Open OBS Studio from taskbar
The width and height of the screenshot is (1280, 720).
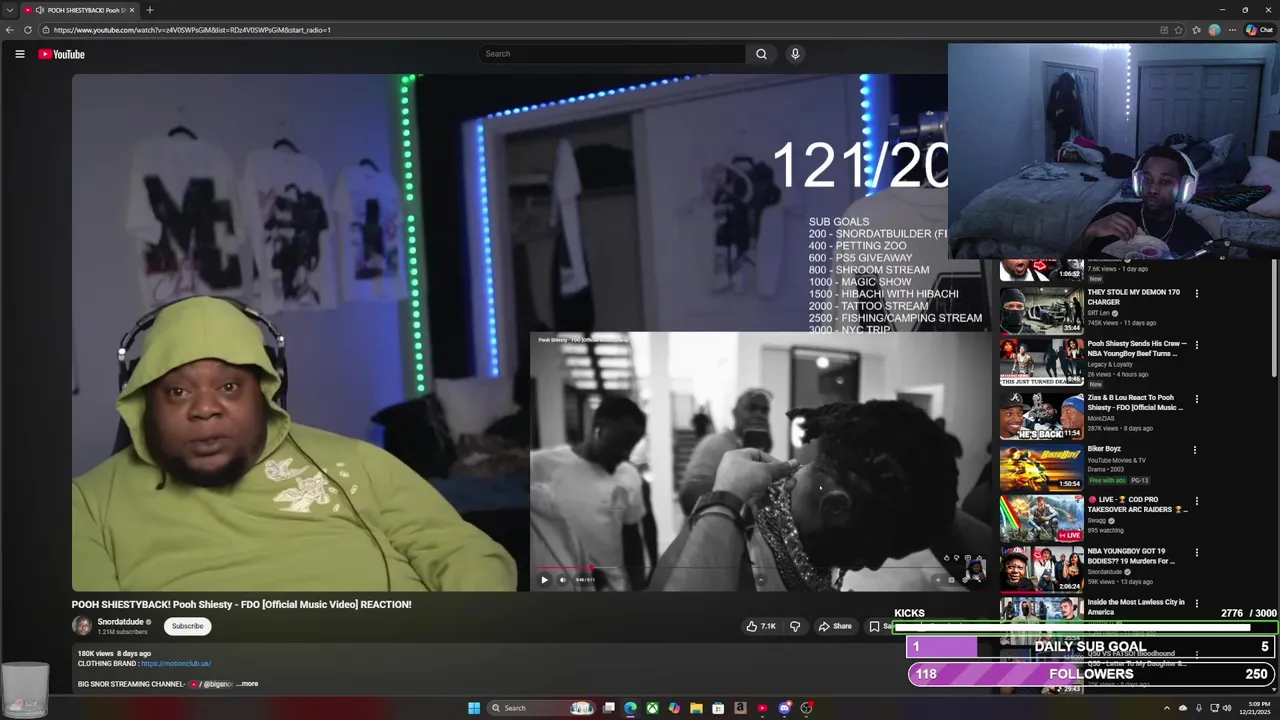coord(806,708)
